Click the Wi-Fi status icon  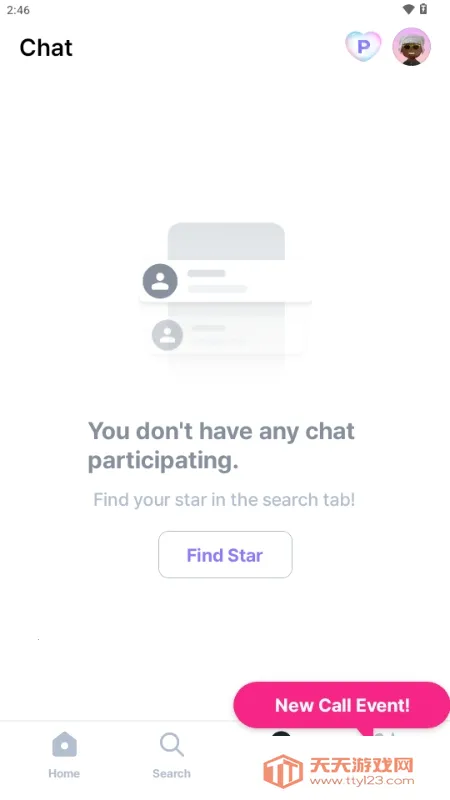pos(408,9)
